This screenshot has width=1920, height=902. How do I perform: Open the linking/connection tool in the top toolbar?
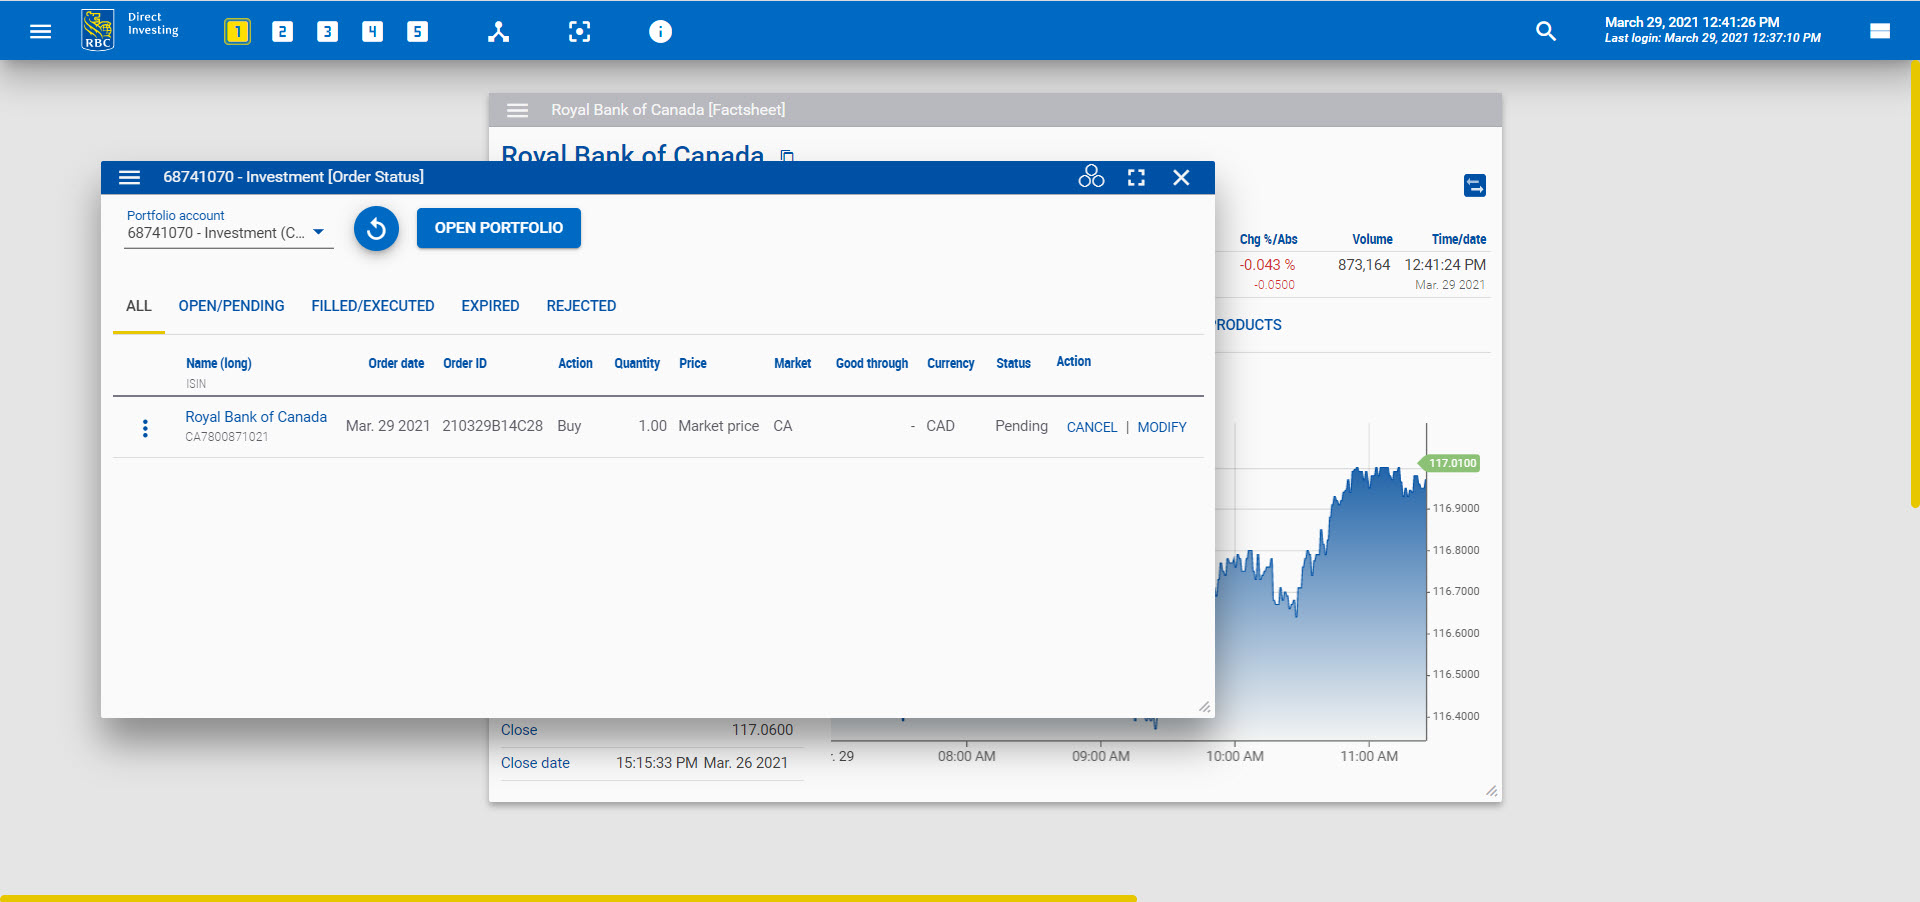(x=499, y=31)
